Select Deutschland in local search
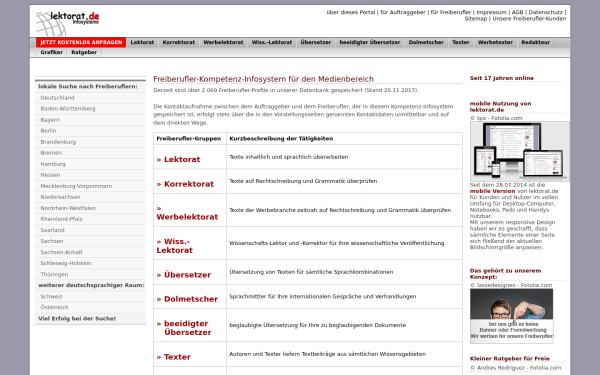The width and height of the screenshot is (600, 375). point(90,98)
